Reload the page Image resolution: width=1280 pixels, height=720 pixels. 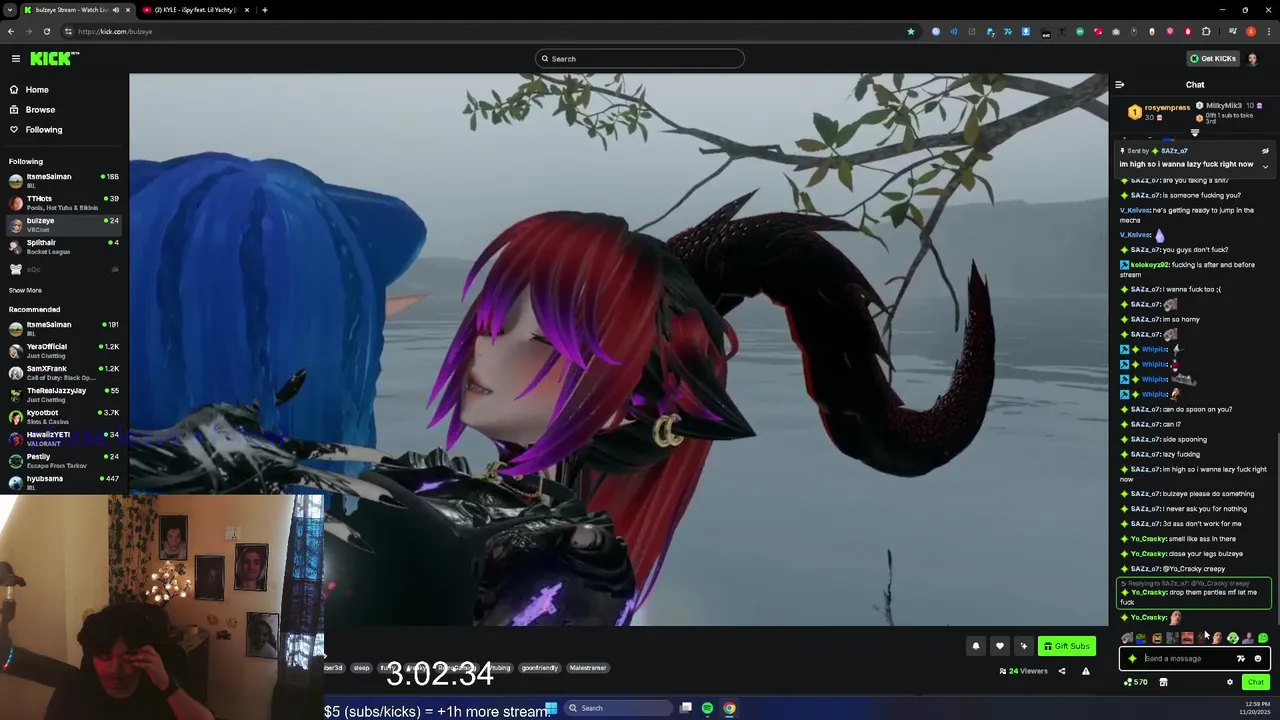[x=46, y=31]
